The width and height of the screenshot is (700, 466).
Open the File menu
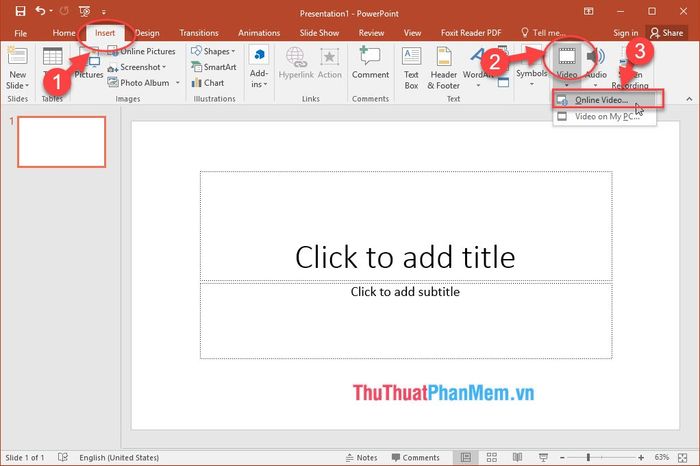tap(20, 33)
